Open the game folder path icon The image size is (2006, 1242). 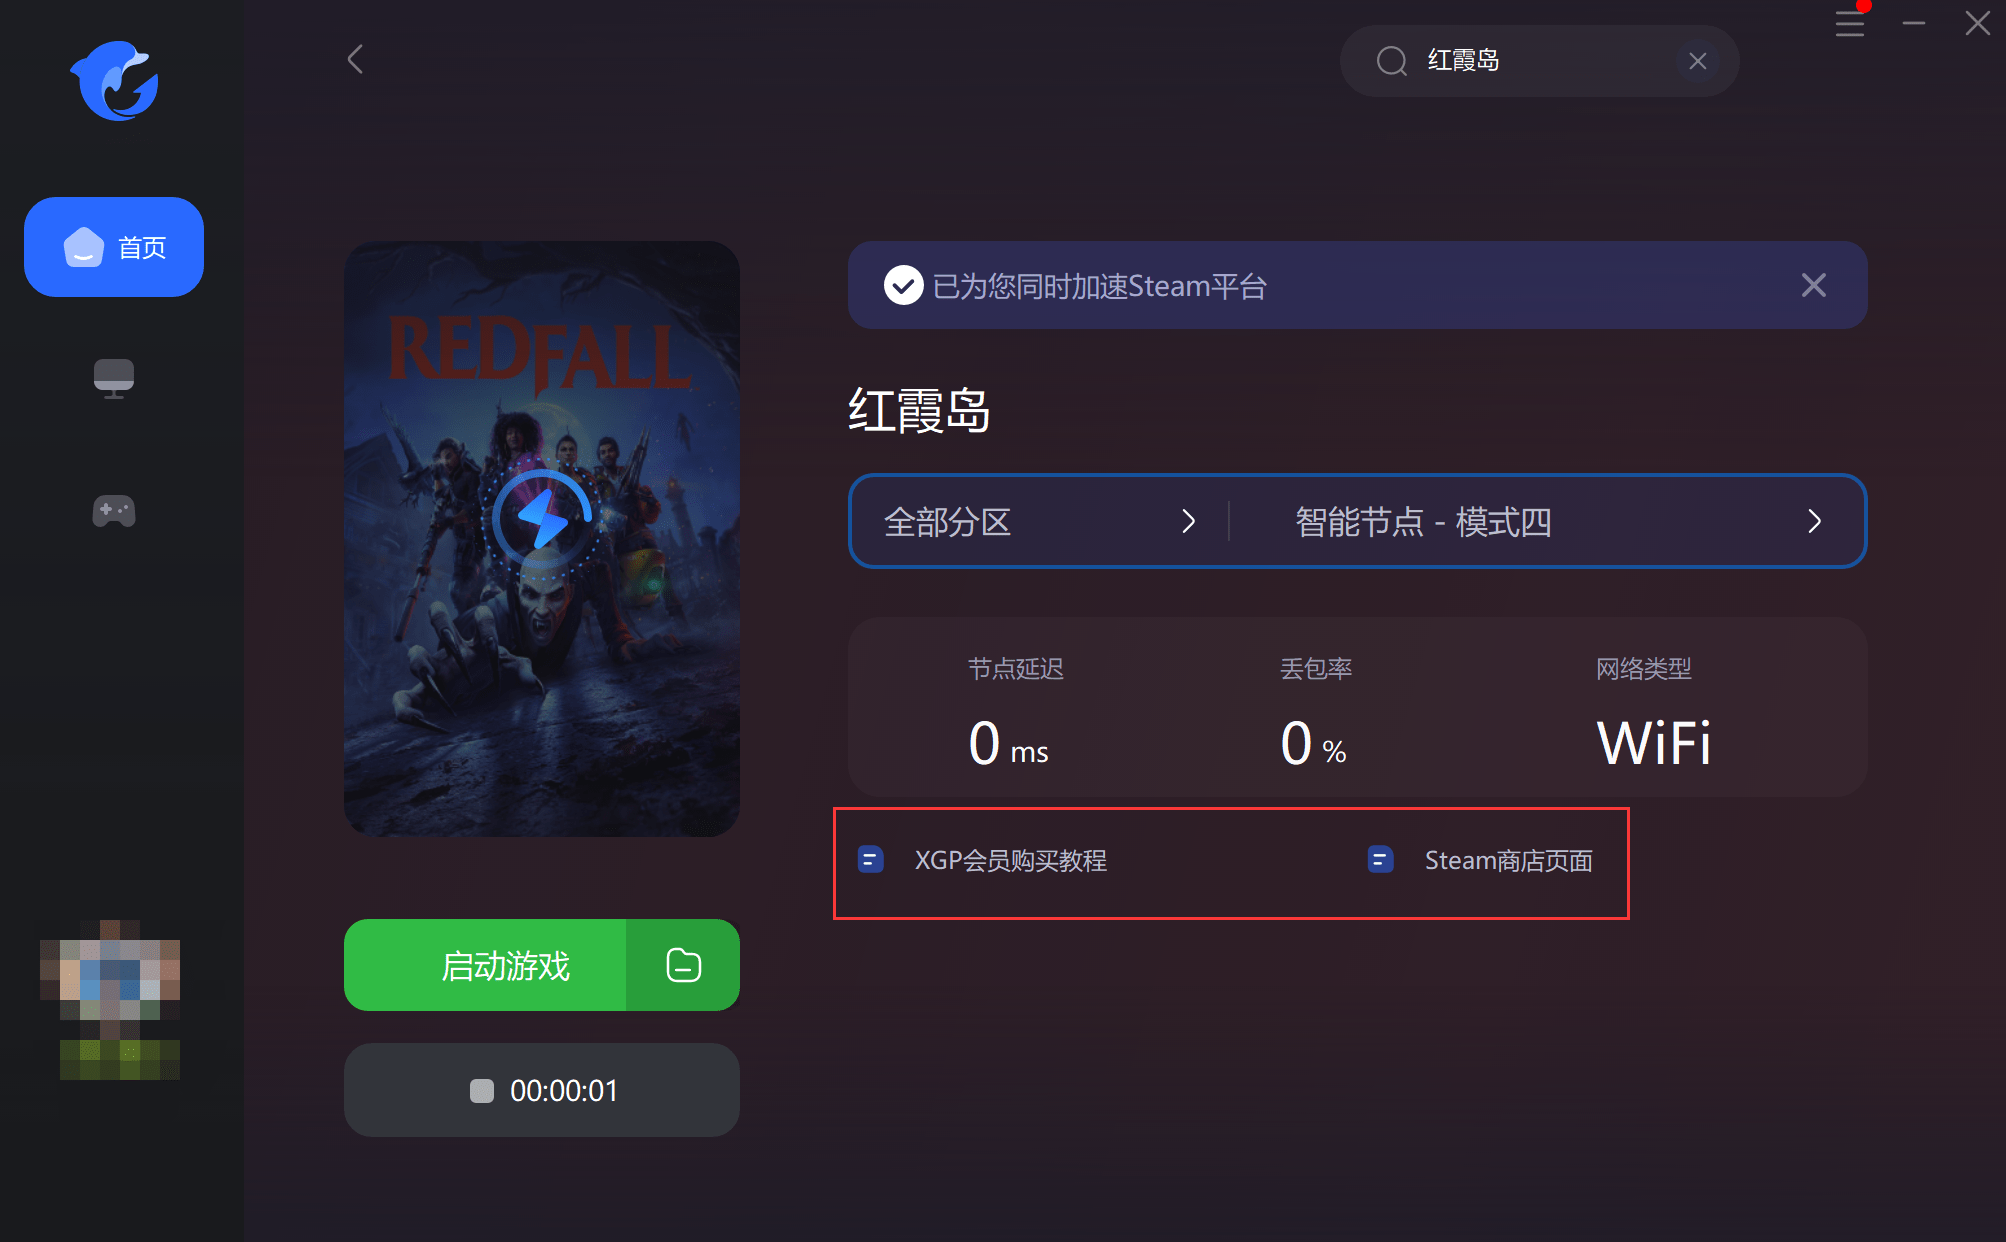point(684,965)
